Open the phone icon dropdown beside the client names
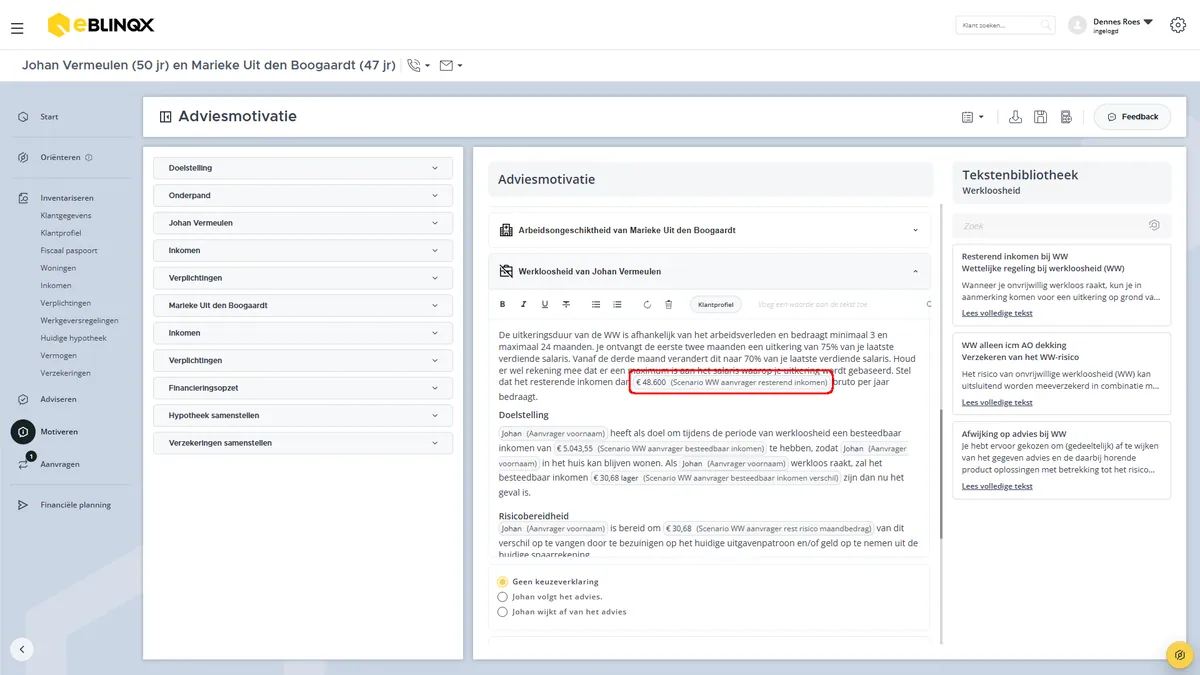The height and width of the screenshot is (675, 1200). point(419,66)
